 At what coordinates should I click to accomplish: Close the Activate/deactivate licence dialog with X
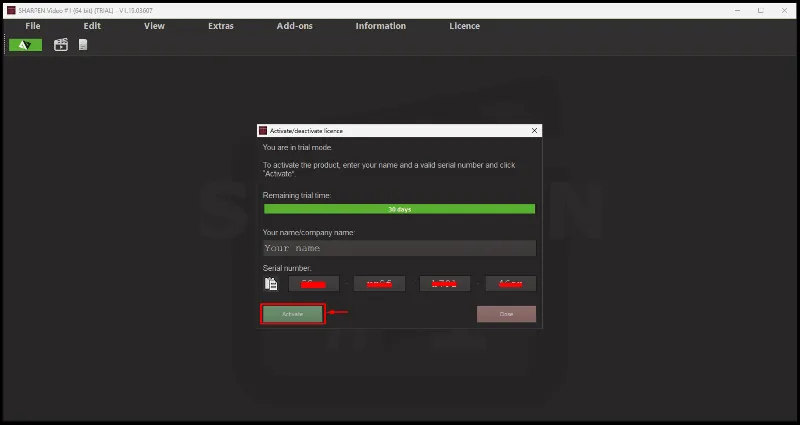click(x=534, y=131)
